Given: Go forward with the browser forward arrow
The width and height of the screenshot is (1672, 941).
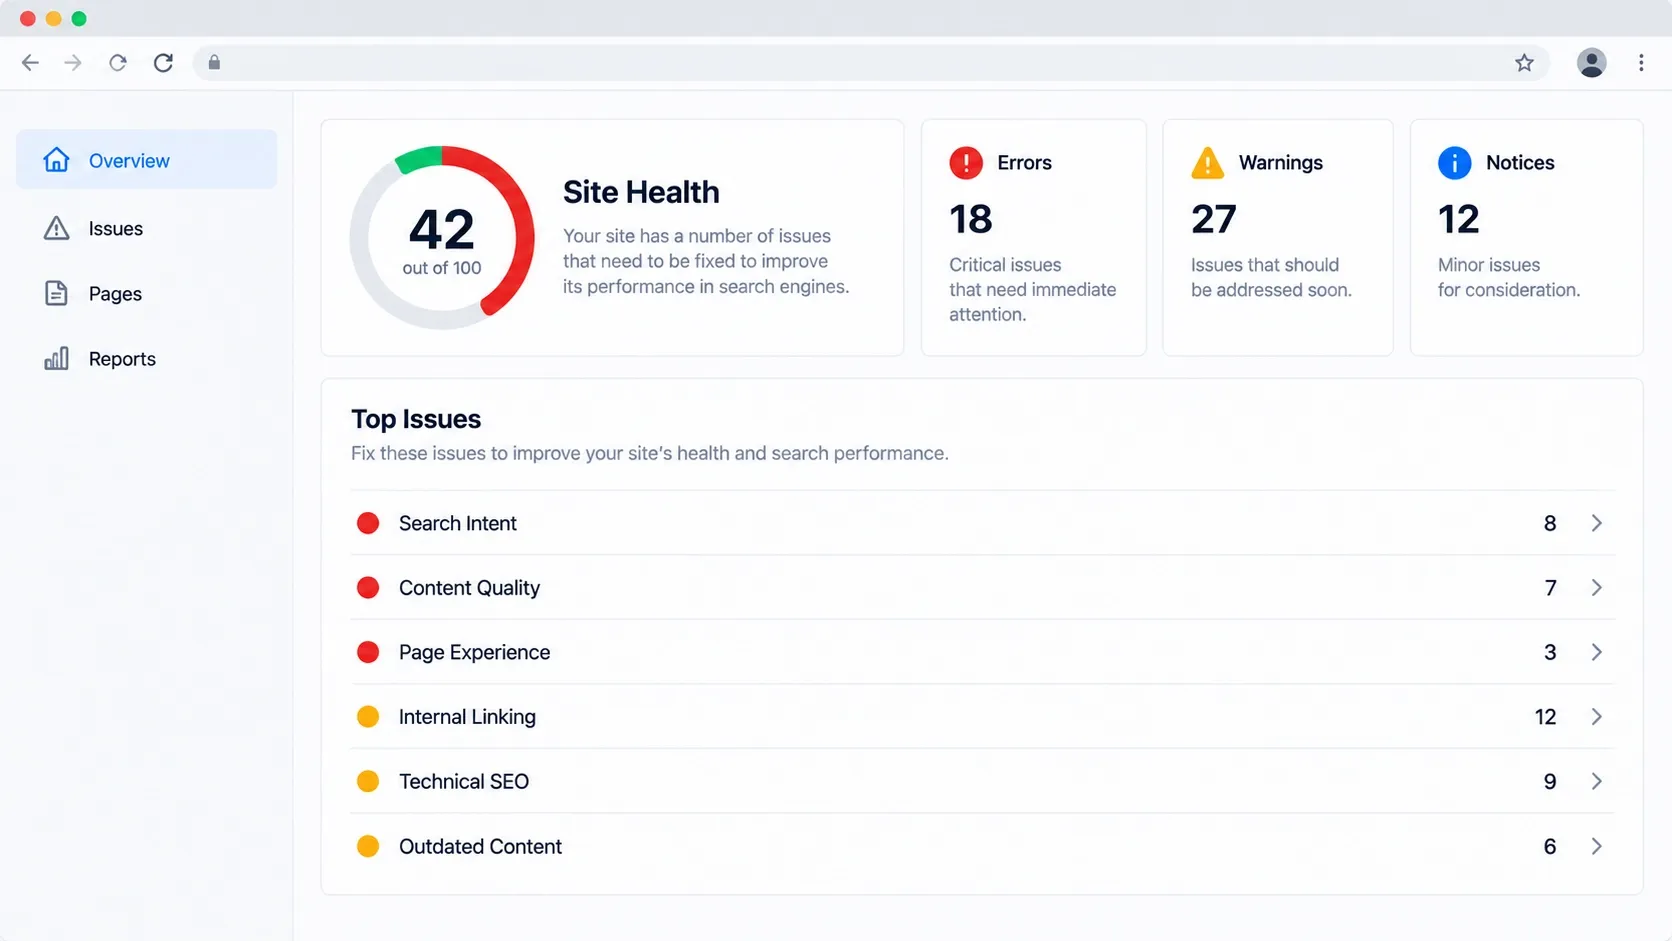Looking at the screenshot, I should coord(73,63).
